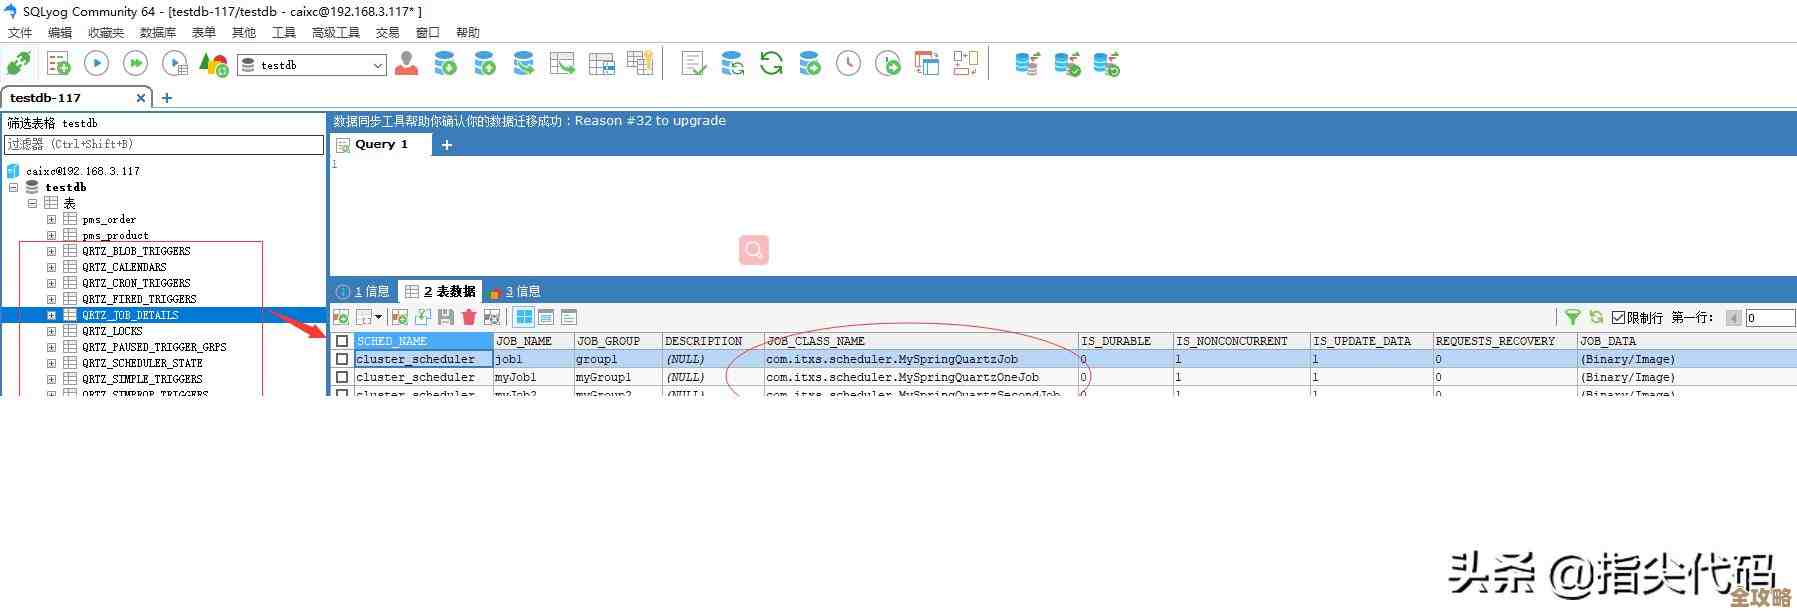Toggle the 限制行 limit rows checkbox
The image size is (1797, 616).
[1618, 318]
